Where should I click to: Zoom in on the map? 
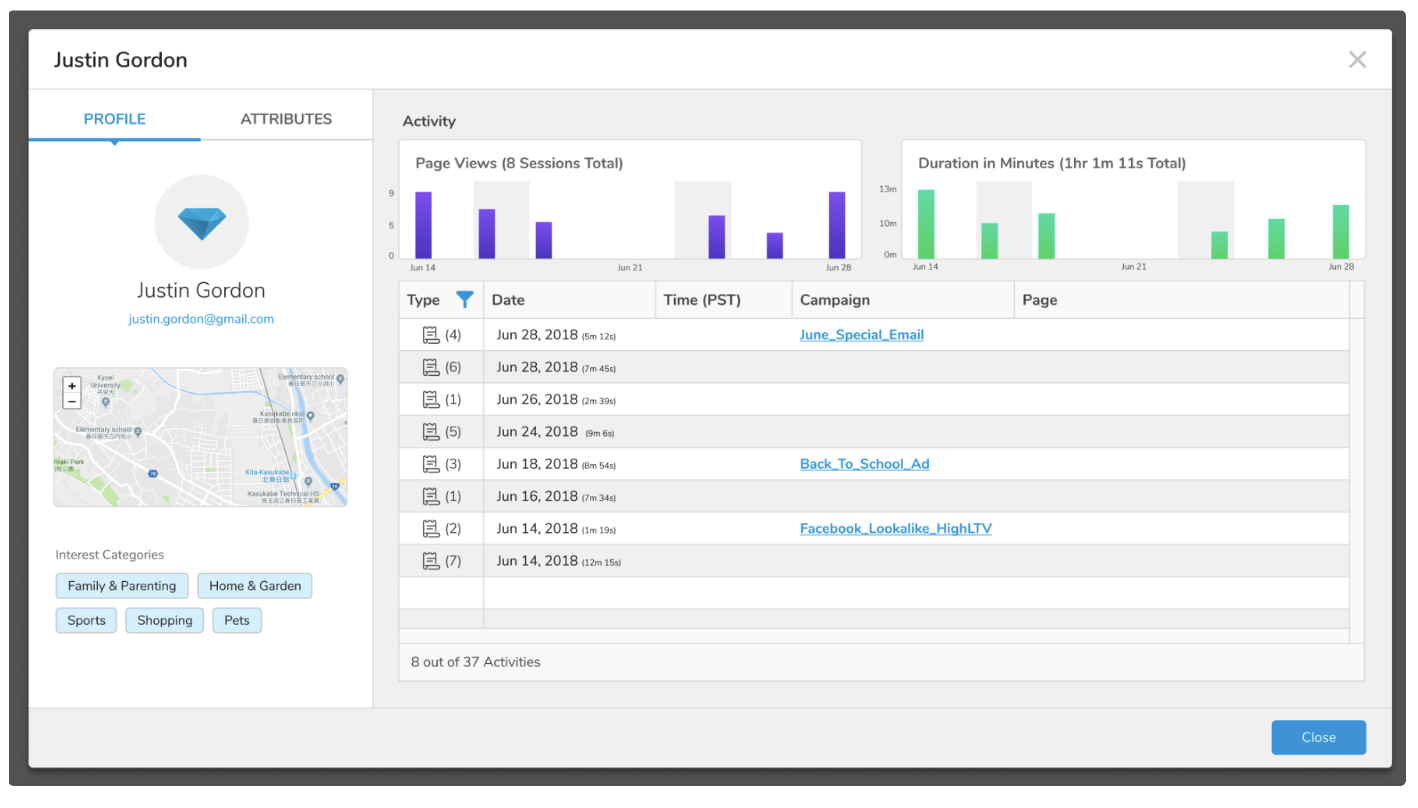tap(72, 386)
